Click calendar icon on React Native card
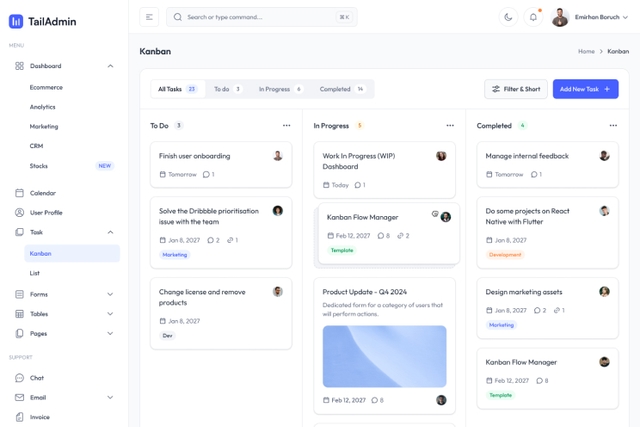Image resolution: width=640 pixels, height=427 pixels. [x=489, y=240]
